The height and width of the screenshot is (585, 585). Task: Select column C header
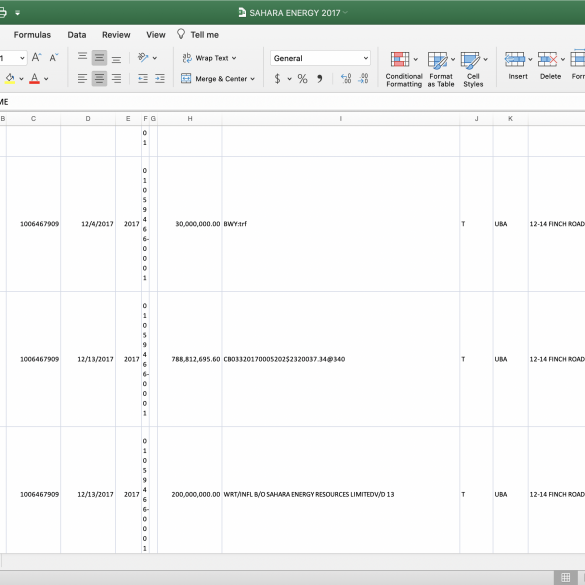coord(33,119)
